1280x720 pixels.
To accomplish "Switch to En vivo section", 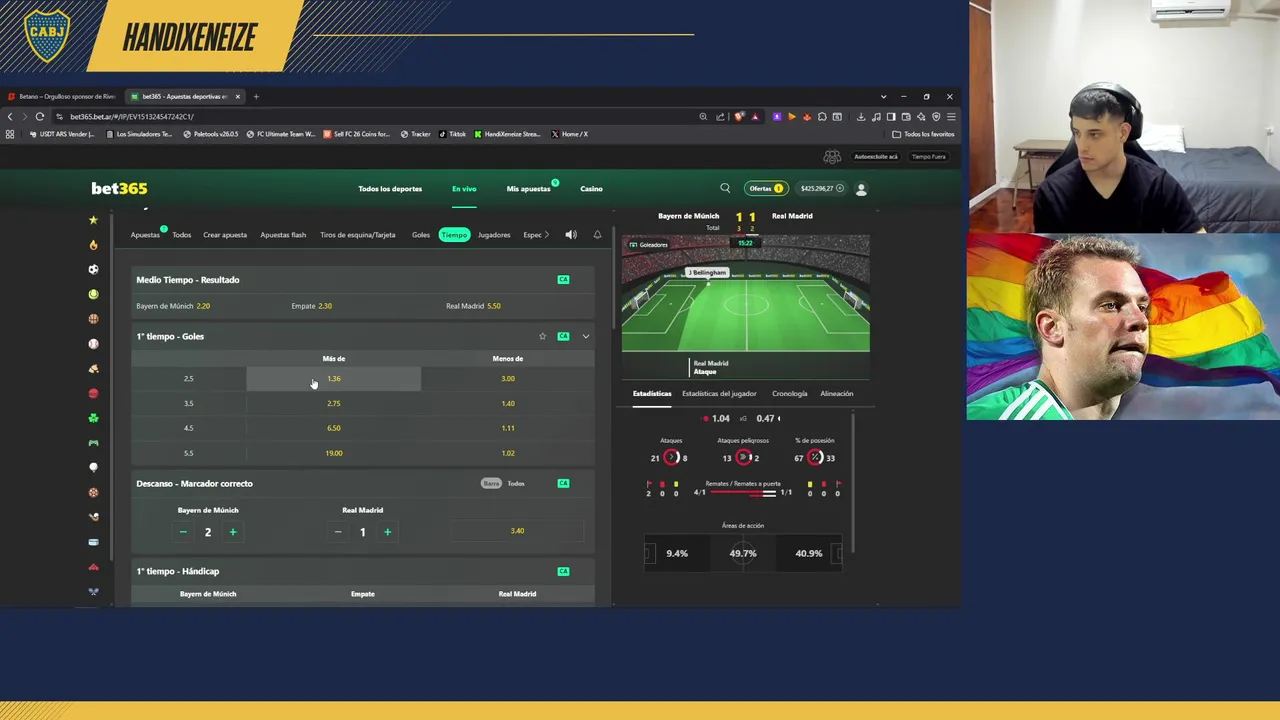I will click(x=464, y=189).
